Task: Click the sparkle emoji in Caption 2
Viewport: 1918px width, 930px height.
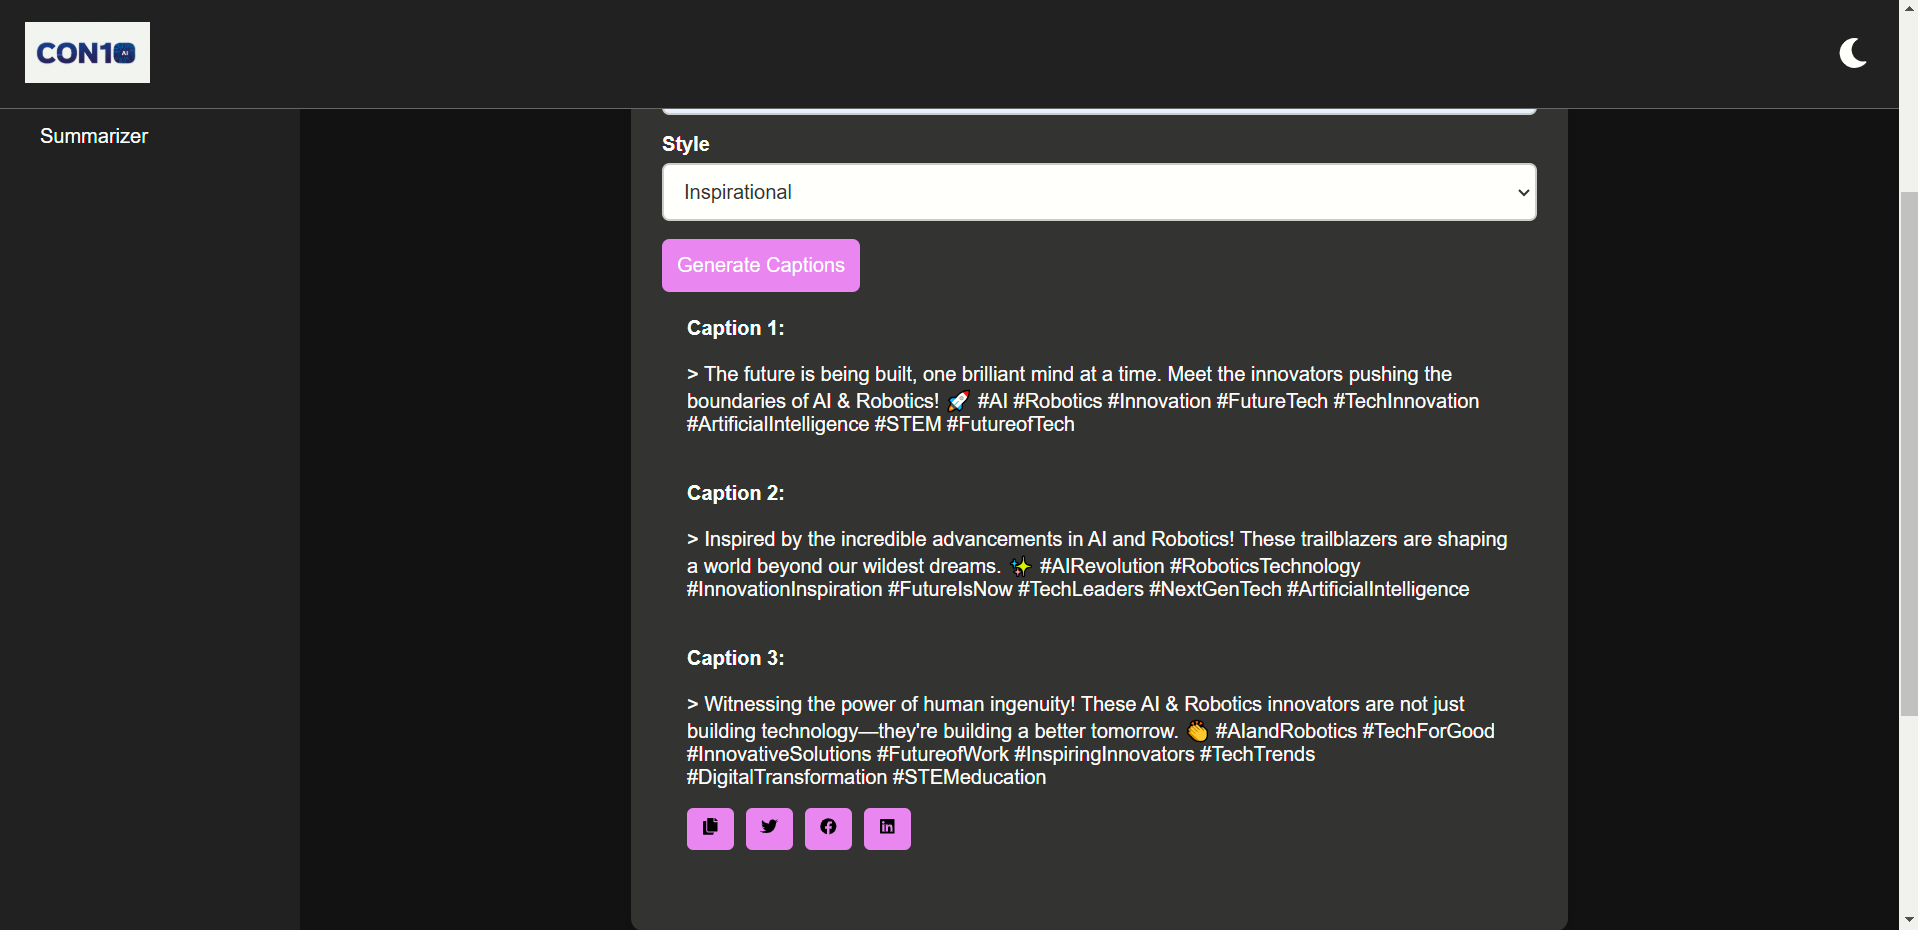Action: pos(1020,567)
